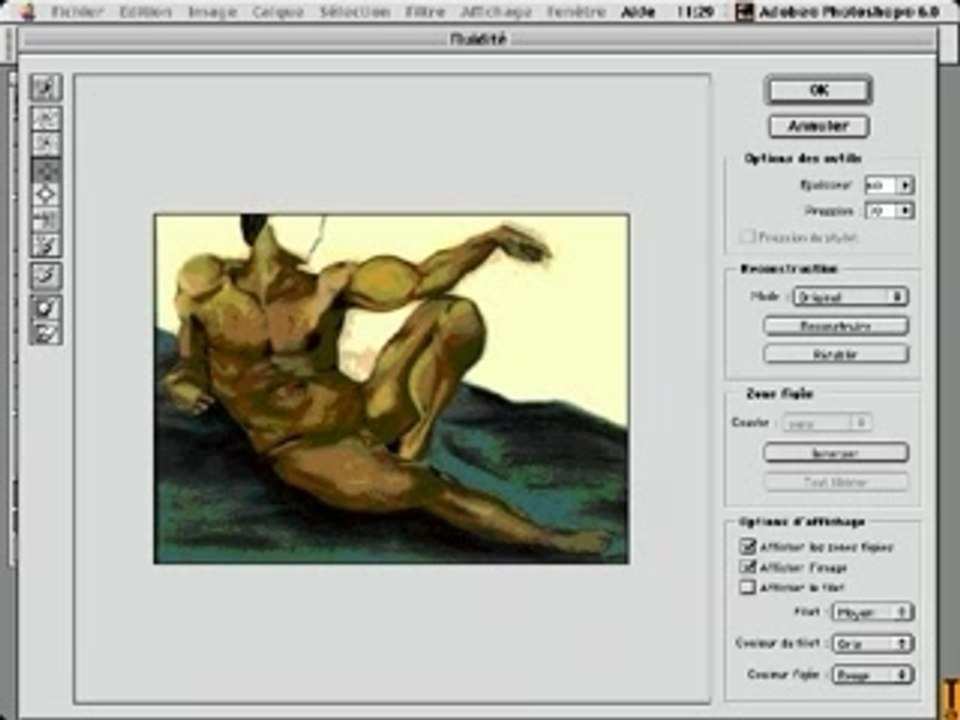The height and width of the screenshot is (720, 960).
Task: Open the Calque menu
Action: point(278,12)
